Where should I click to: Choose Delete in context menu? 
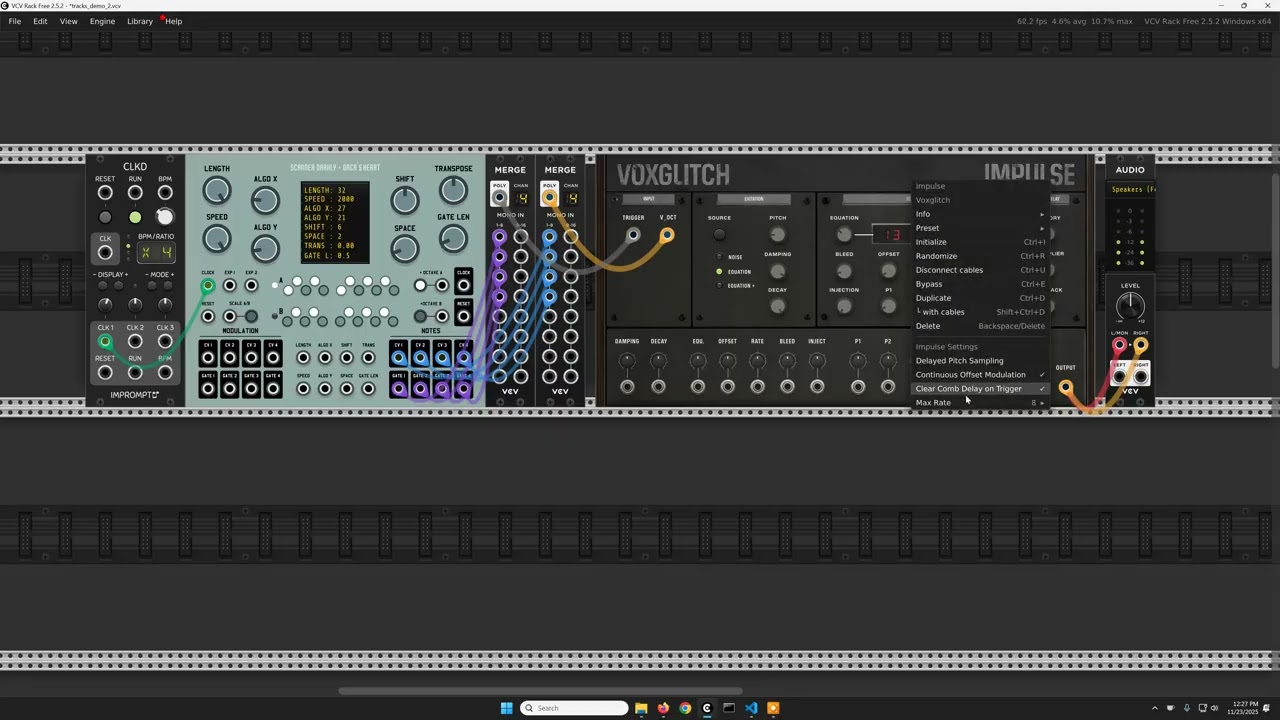(980, 326)
